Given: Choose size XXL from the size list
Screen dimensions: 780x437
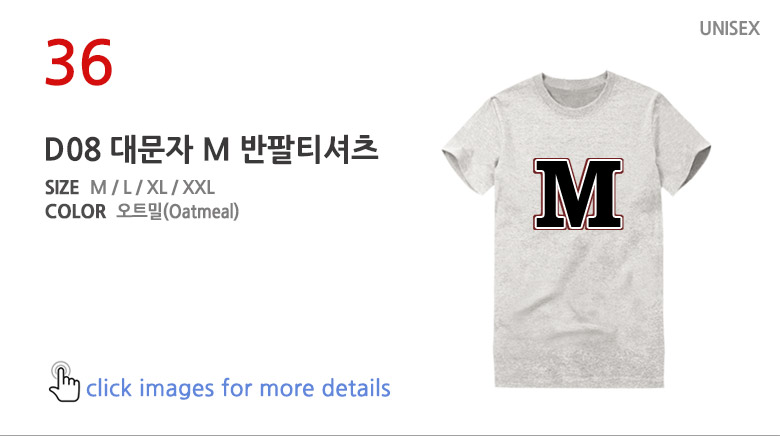Looking at the screenshot, I should [199, 187].
